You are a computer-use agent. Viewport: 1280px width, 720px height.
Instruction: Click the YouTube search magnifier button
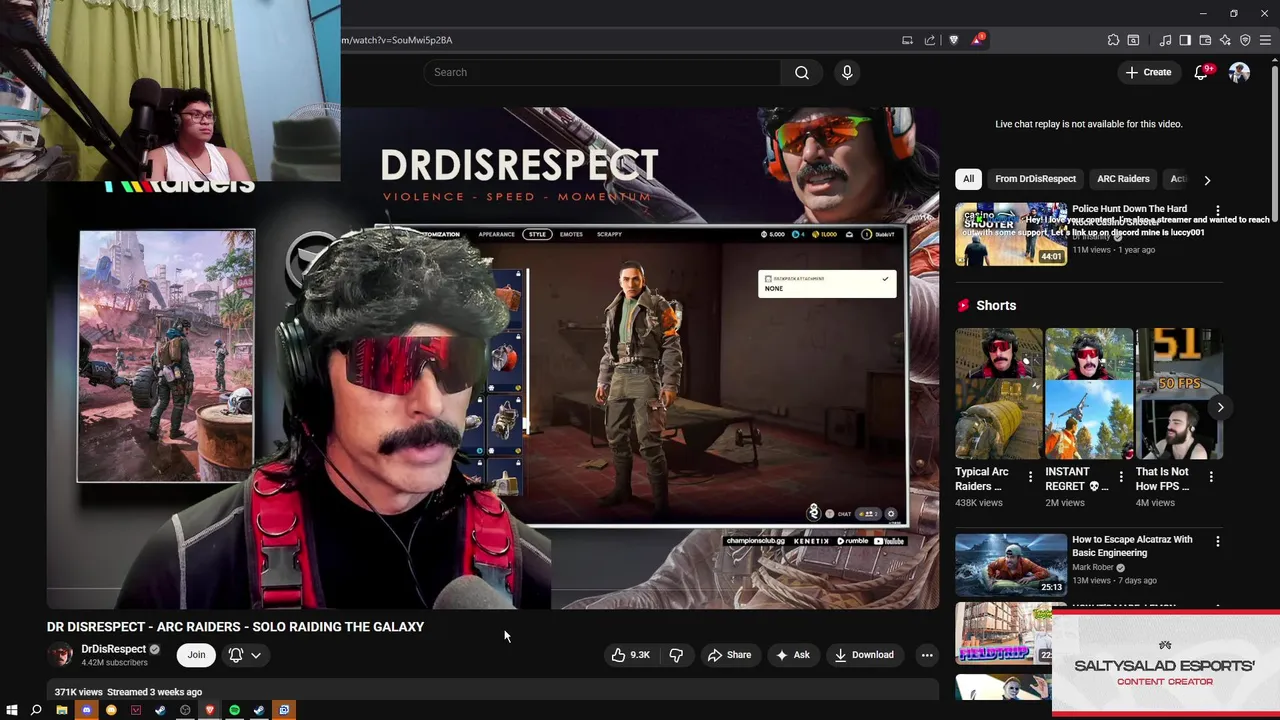[x=802, y=72]
